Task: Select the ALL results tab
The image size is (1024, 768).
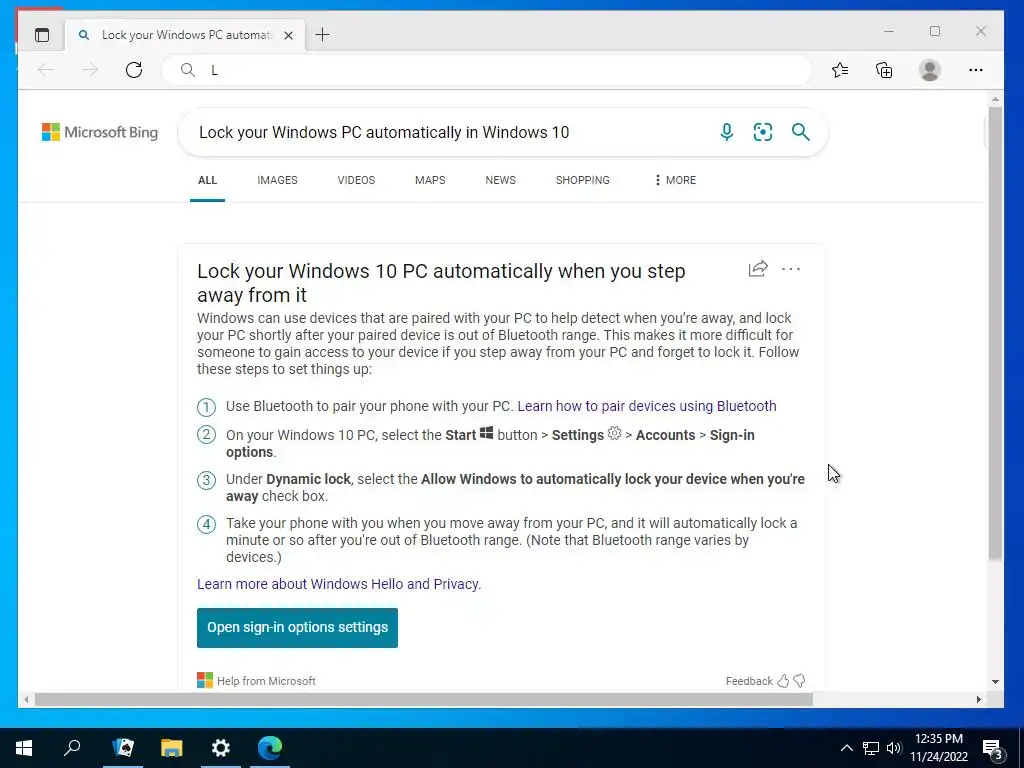Action: coord(208,180)
